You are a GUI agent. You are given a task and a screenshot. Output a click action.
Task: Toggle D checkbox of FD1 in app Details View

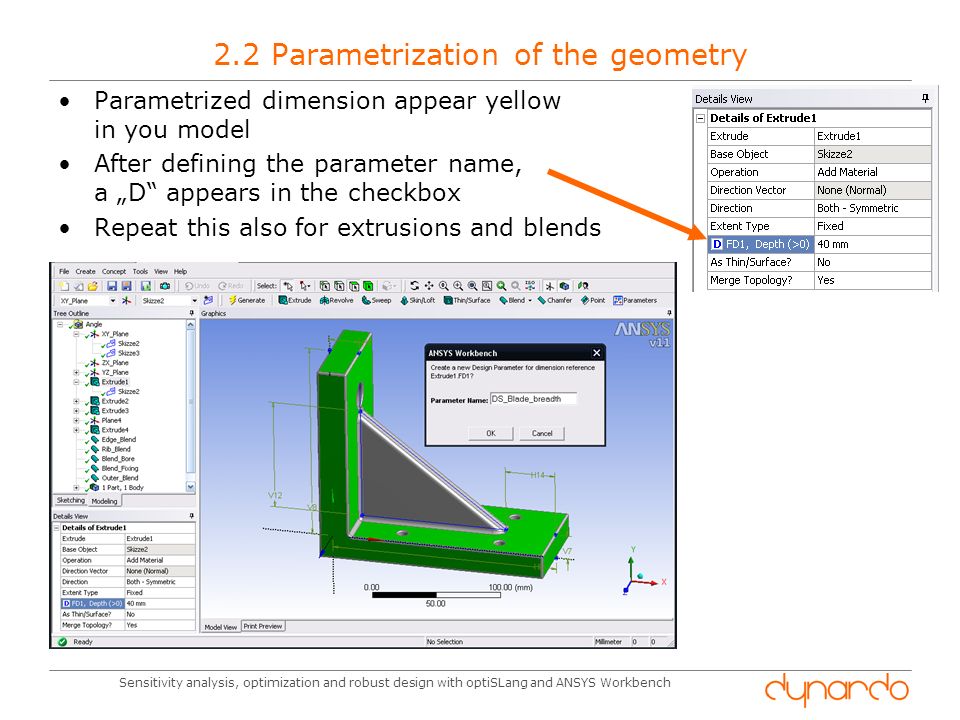pyautogui.click(x=66, y=604)
